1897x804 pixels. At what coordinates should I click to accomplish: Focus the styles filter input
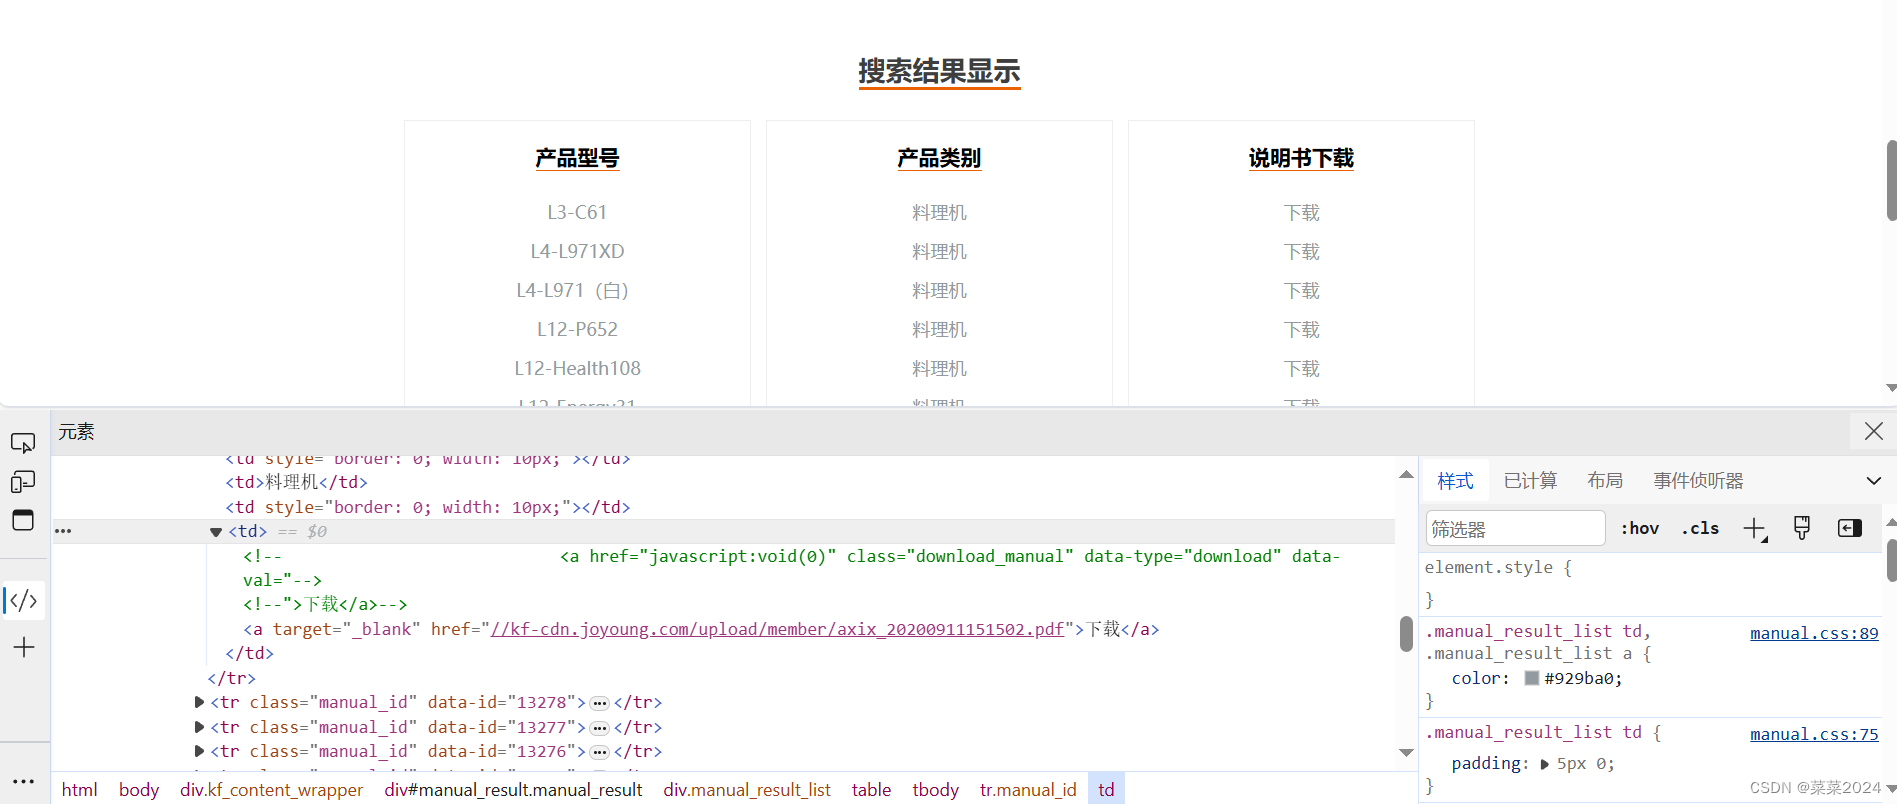coord(1515,528)
